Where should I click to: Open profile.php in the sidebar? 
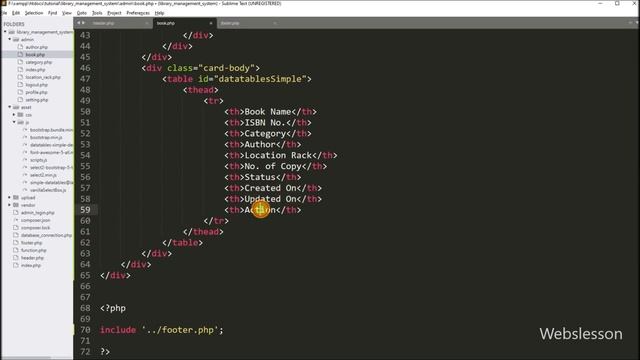[36, 92]
